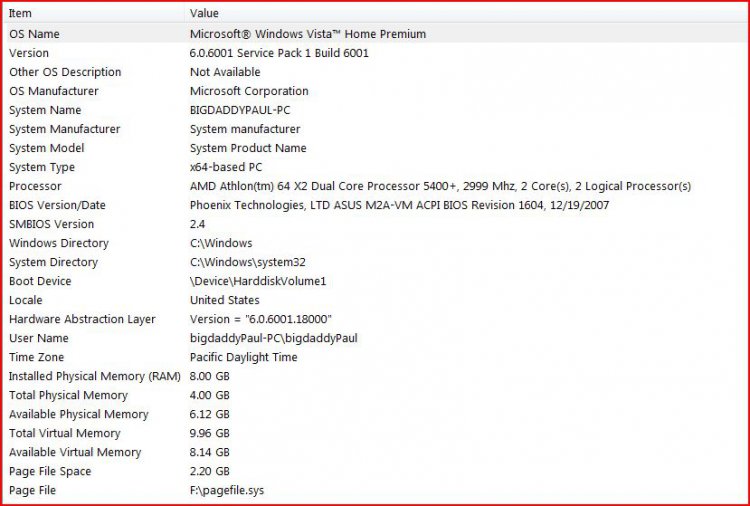The height and width of the screenshot is (506, 750).
Task: Select the System Model row label
Action: pyautogui.click(x=46, y=148)
